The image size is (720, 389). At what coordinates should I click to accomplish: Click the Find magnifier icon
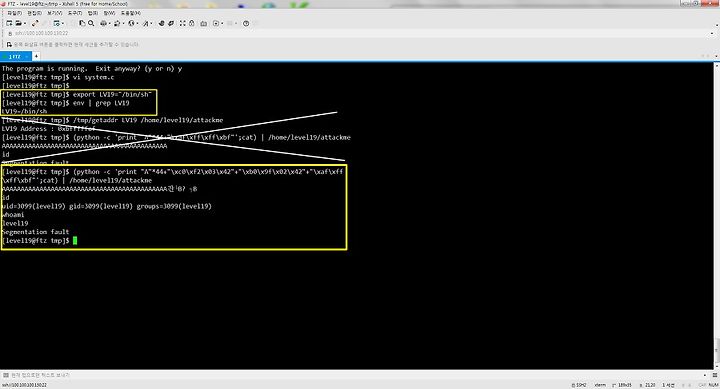point(91,23)
